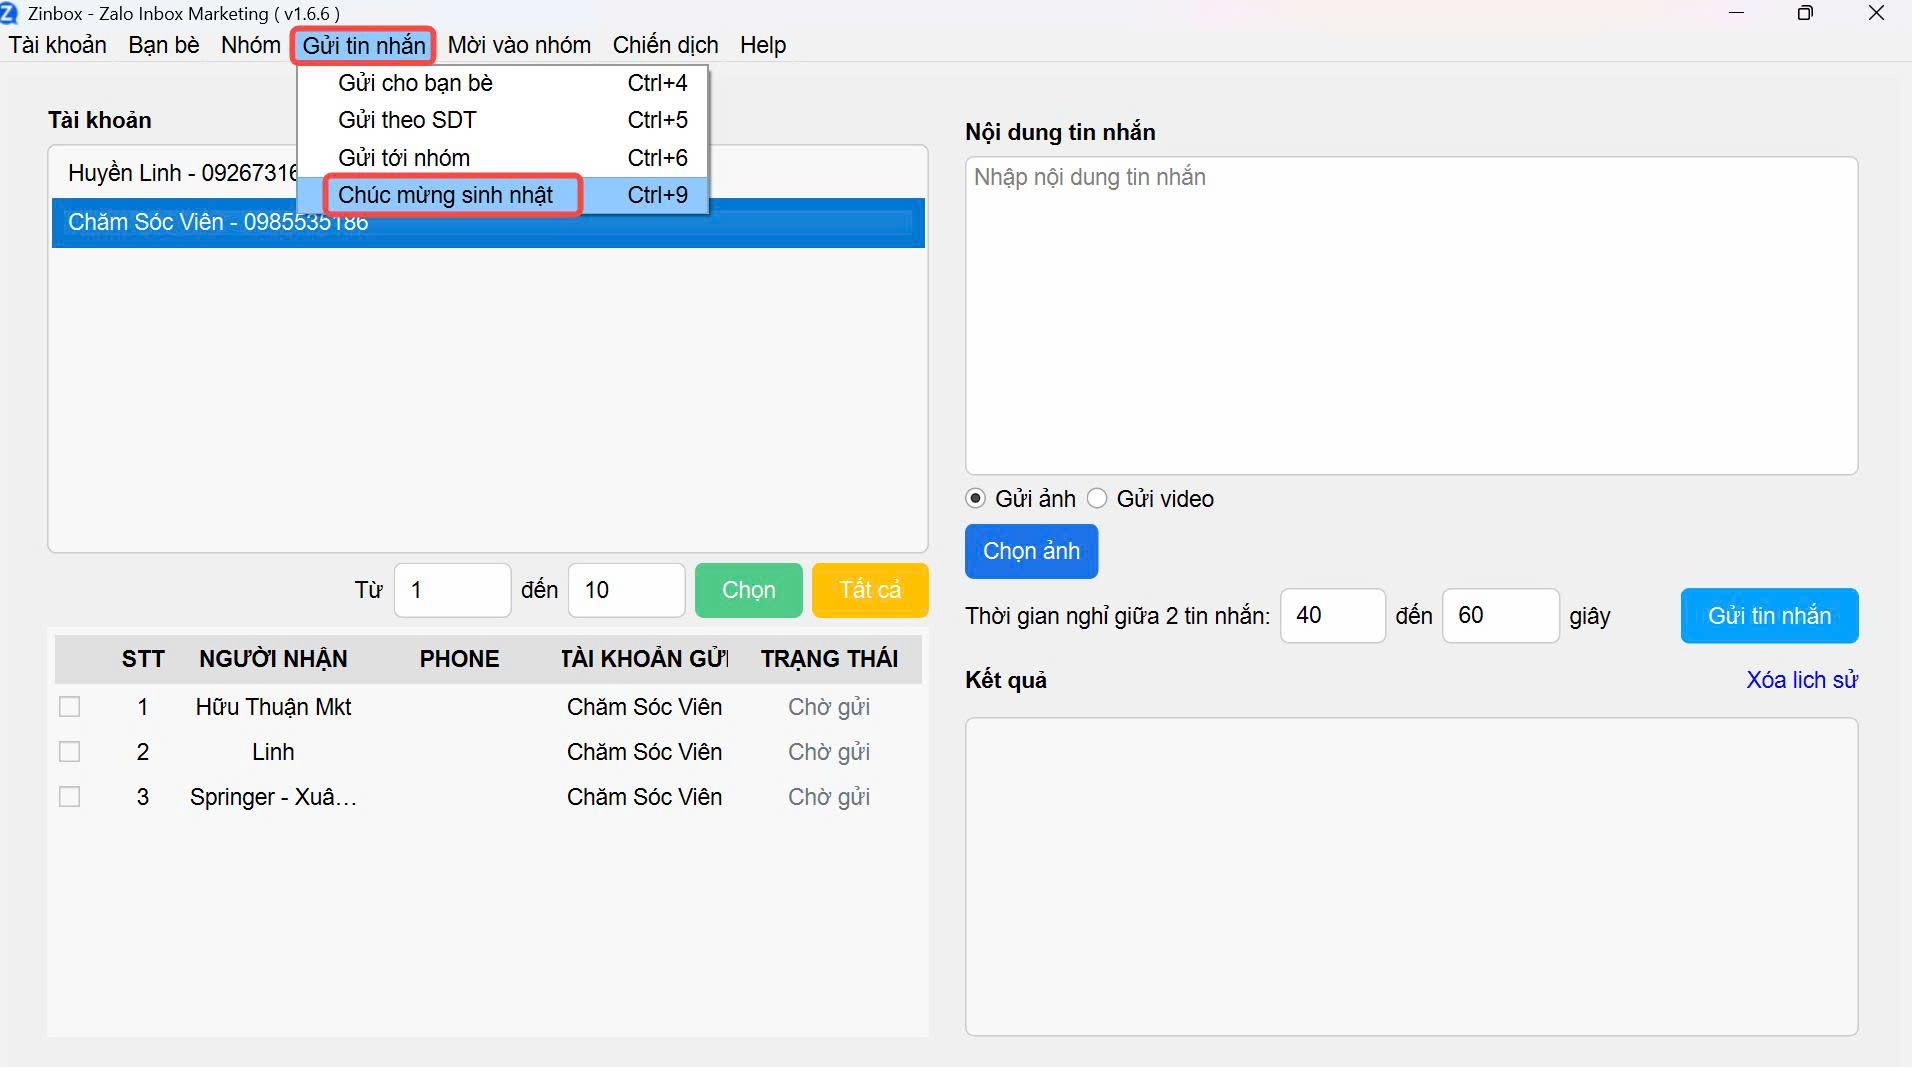This screenshot has height=1067, width=1912.
Task: Expand the Nhóm menu
Action: (251, 45)
